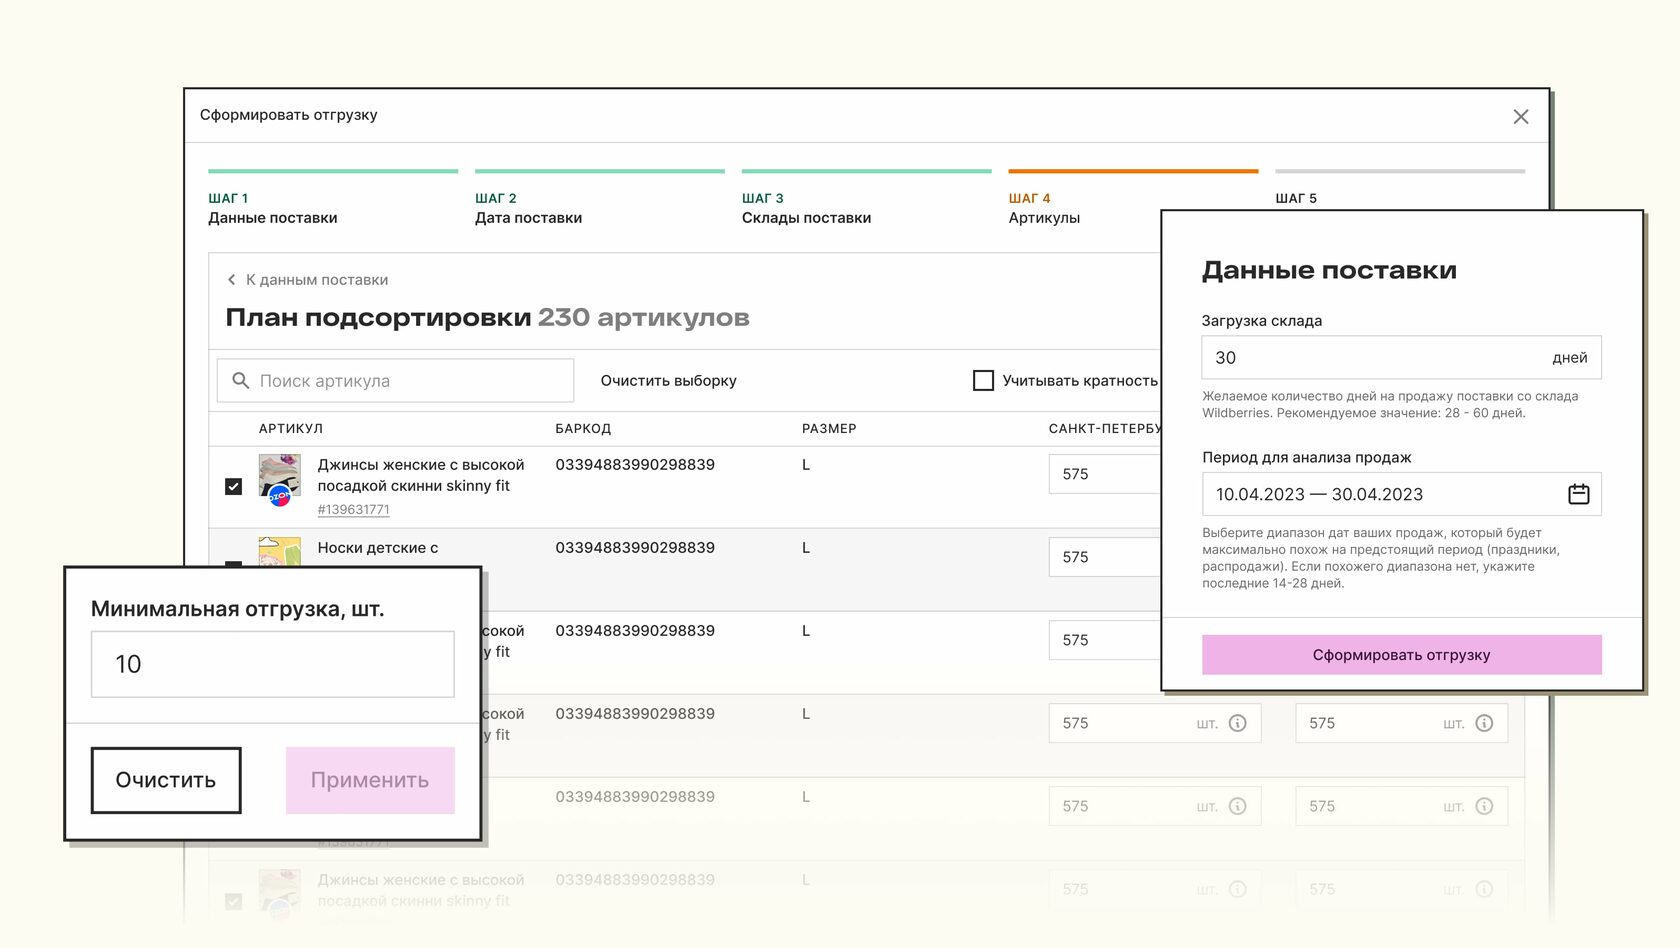Open ШАГ 3 Склады поставки step
The width and height of the screenshot is (1680, 948).
click(x=866, y=200)
